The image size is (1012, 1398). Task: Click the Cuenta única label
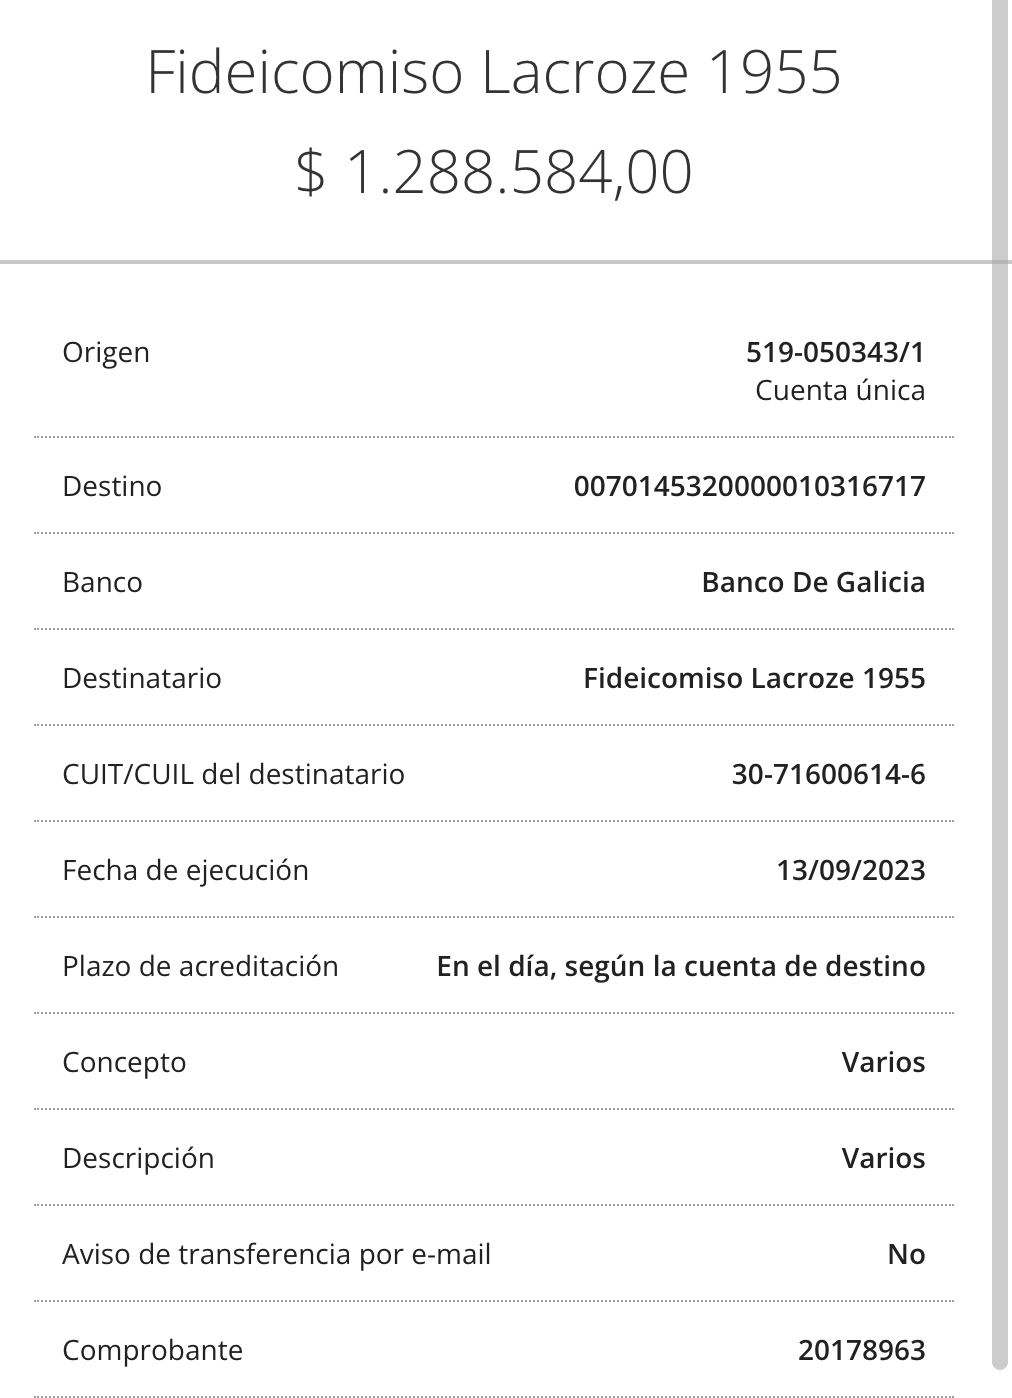point(840,390)
